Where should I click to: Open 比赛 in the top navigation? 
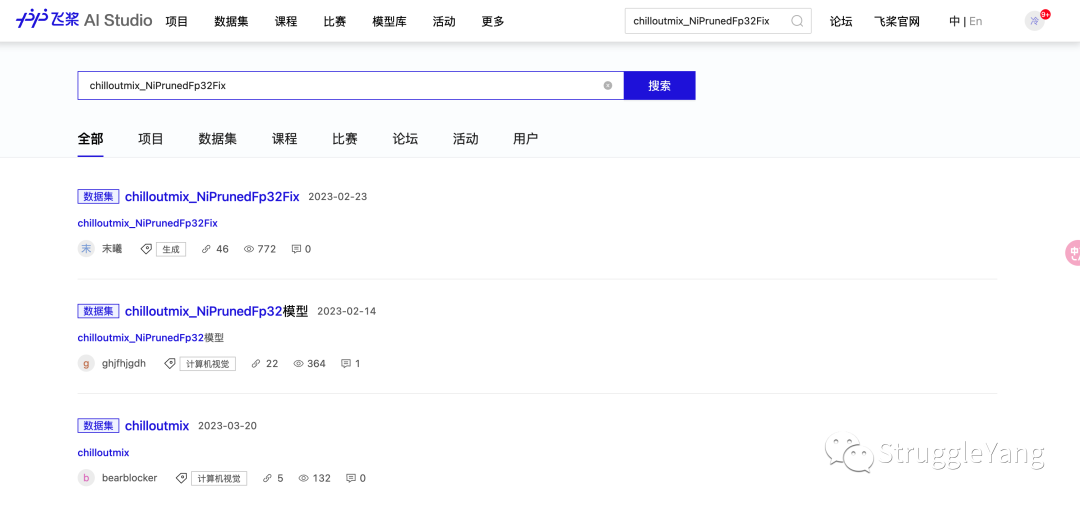[335, 21]
